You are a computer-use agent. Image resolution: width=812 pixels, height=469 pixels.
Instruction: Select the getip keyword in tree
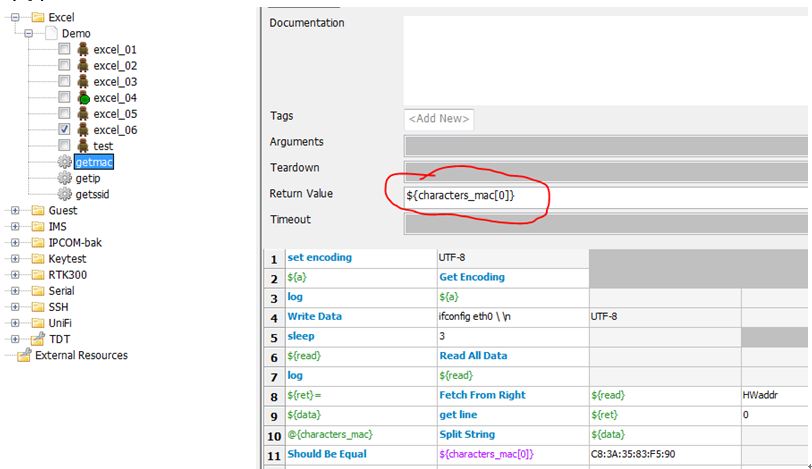[88, 179]
